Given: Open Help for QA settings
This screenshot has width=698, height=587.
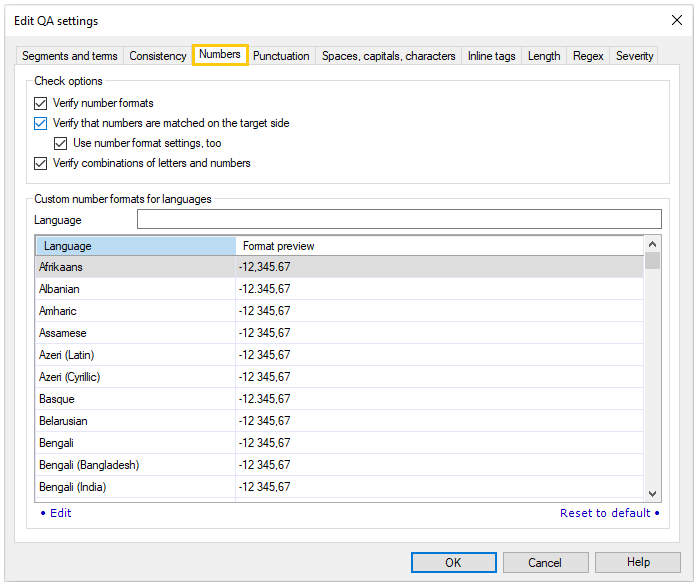Looking at the screenshot, I should click(638, 563).
